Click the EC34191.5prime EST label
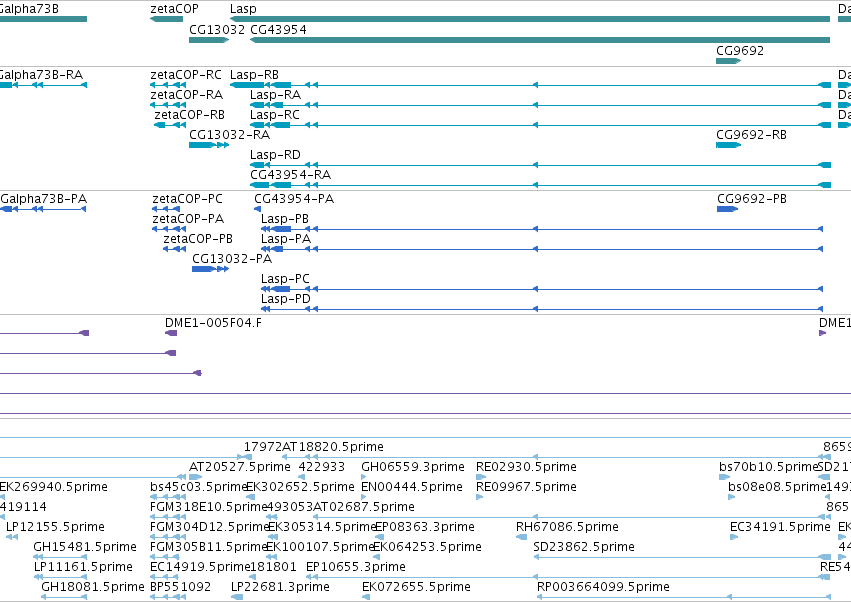The height and width of the screenshot is (602, 851). [x=780, y=527]
